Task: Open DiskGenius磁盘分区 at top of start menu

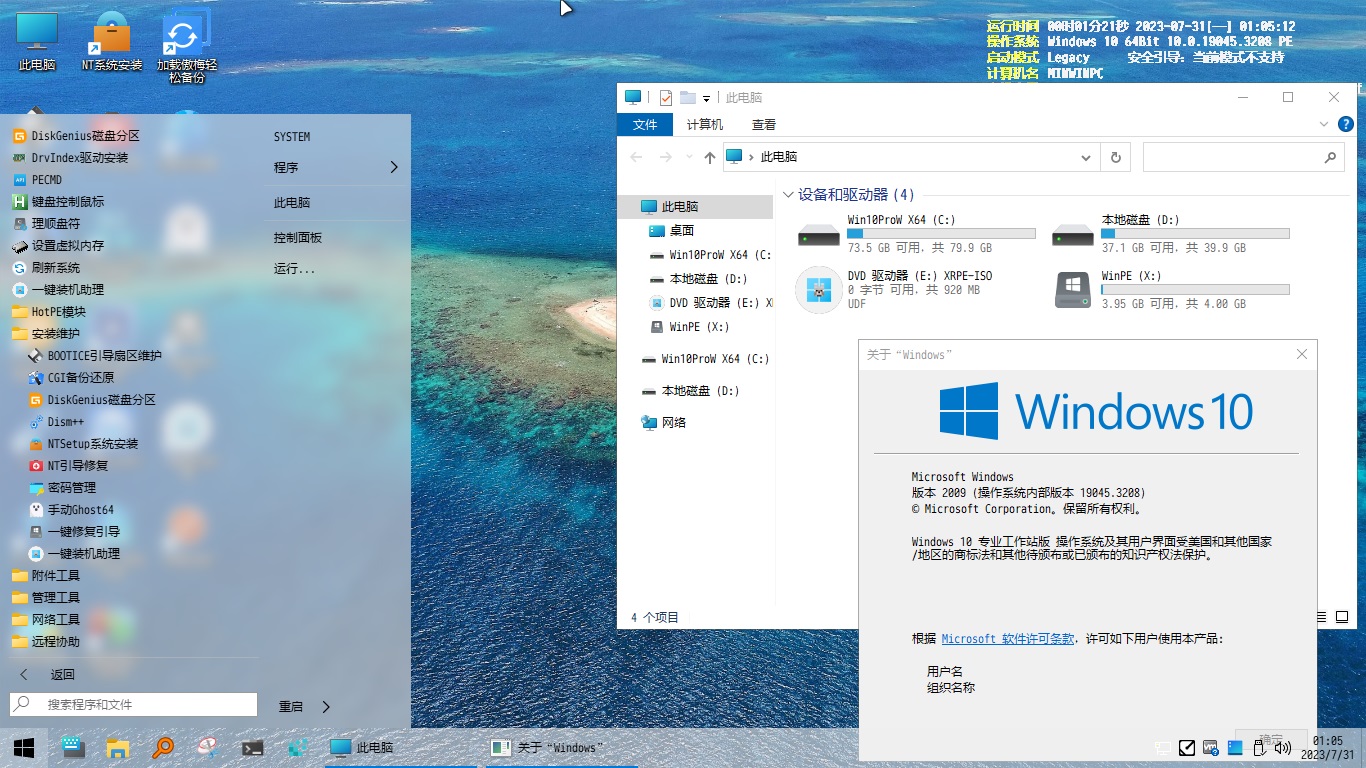Action: 85,136
